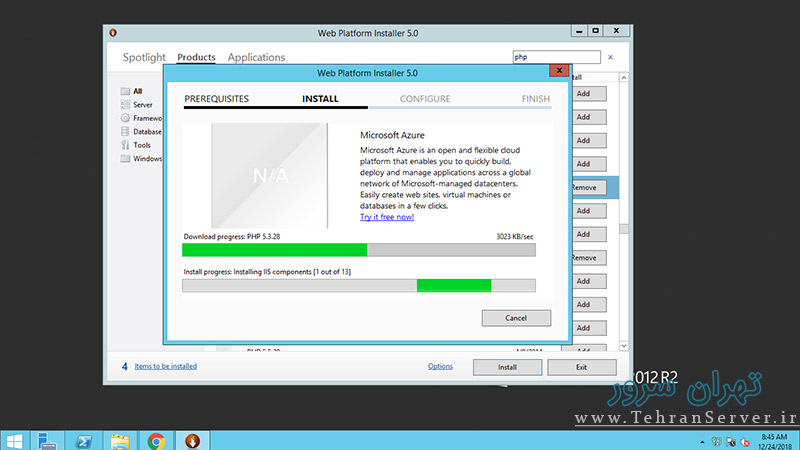Click the php search input field
Viewport: 800px width, 450px height.
coord(555,58)
